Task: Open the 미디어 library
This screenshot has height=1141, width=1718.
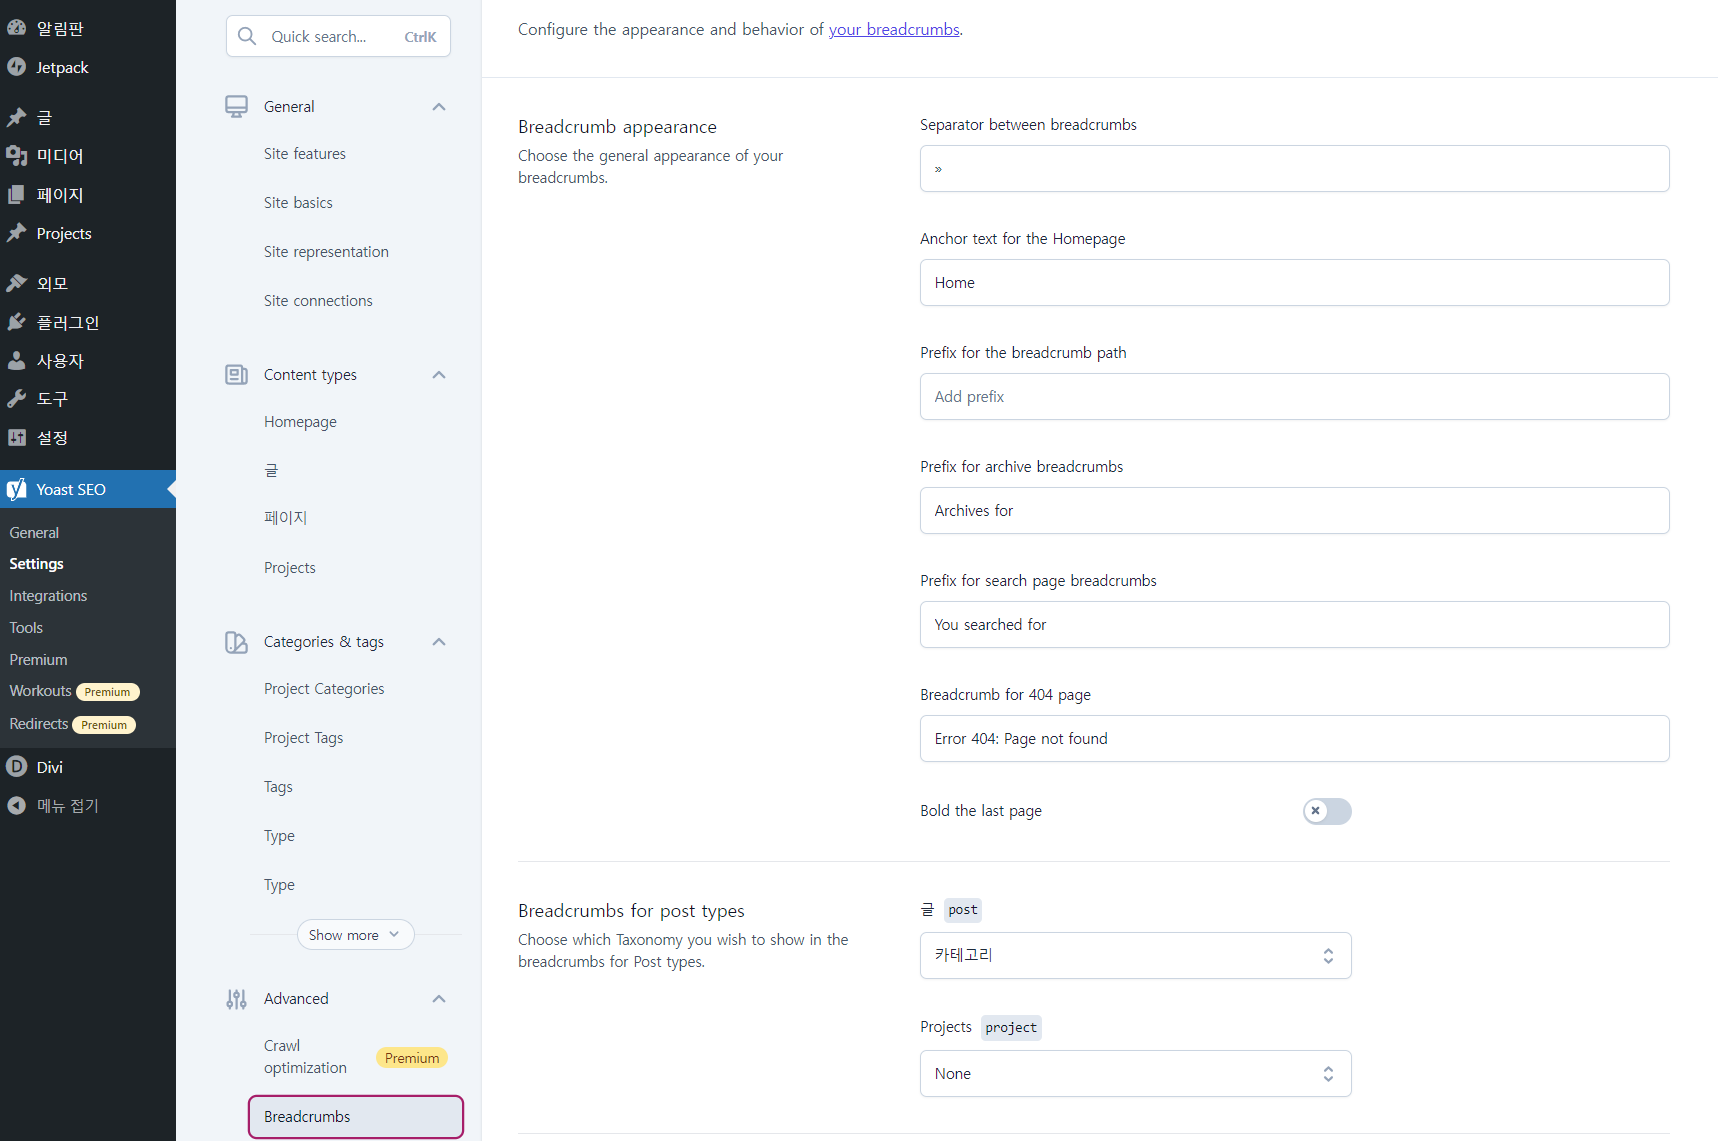Action: pyautogui.click(x=60, y=156)
